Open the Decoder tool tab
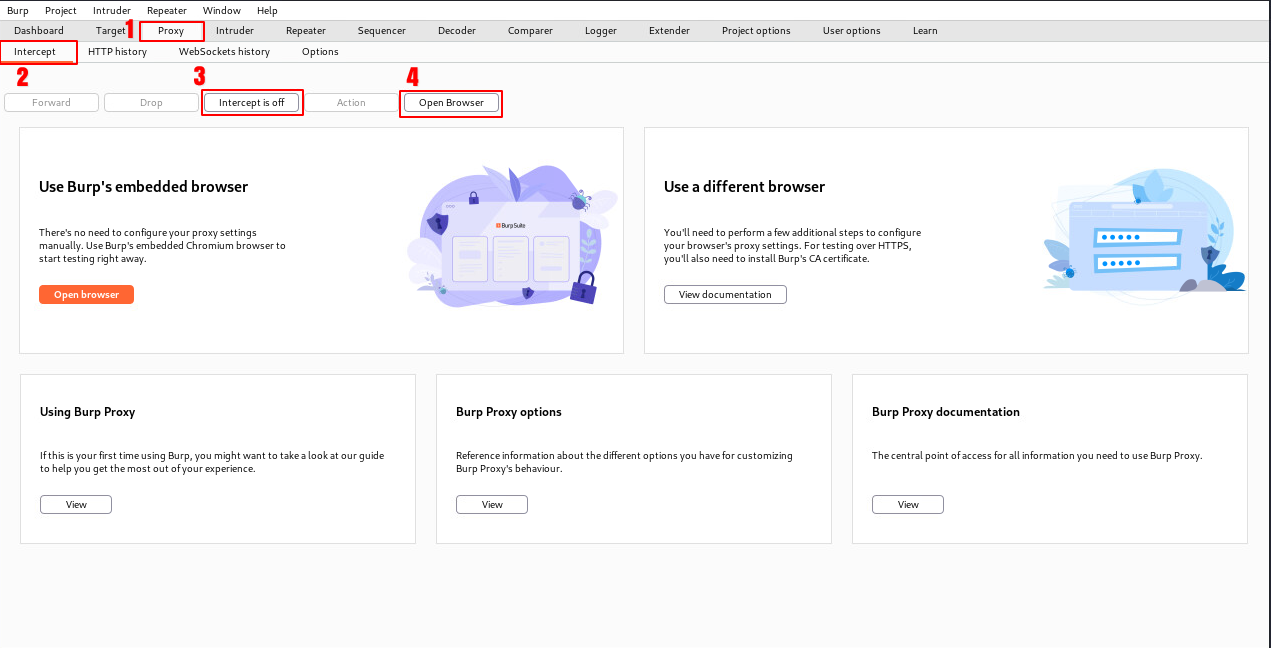This screenshot has width=1271, height=648. click(x=457, y=31)
